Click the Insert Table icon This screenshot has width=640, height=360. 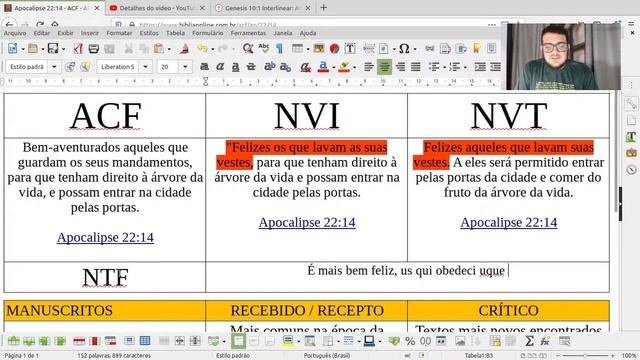[297, 48]
